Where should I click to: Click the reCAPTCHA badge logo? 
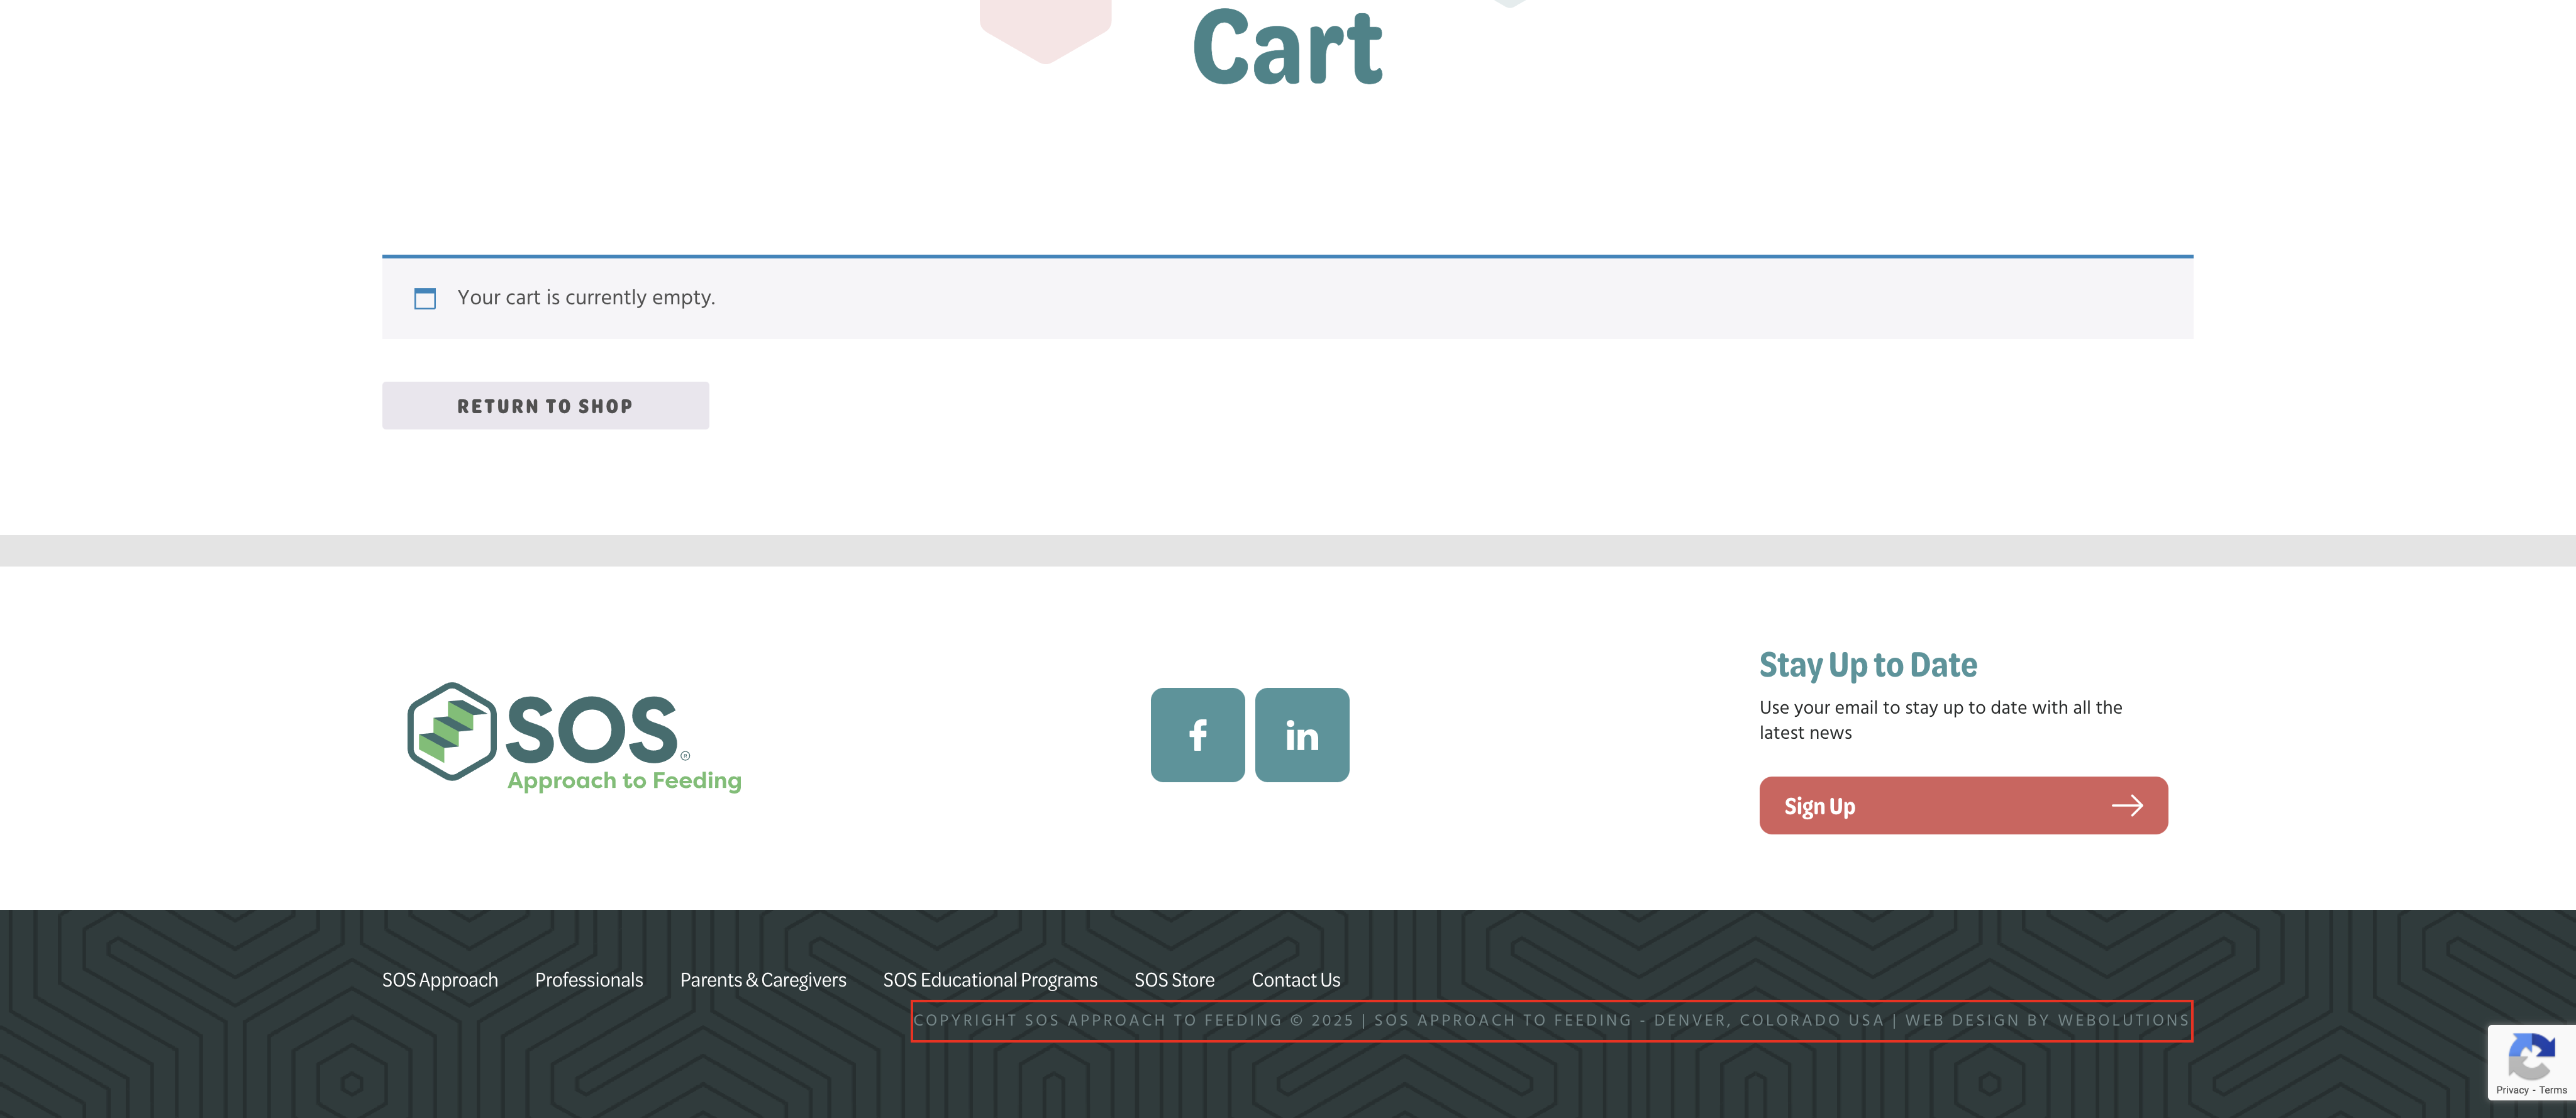(x=2531, y=1057)
